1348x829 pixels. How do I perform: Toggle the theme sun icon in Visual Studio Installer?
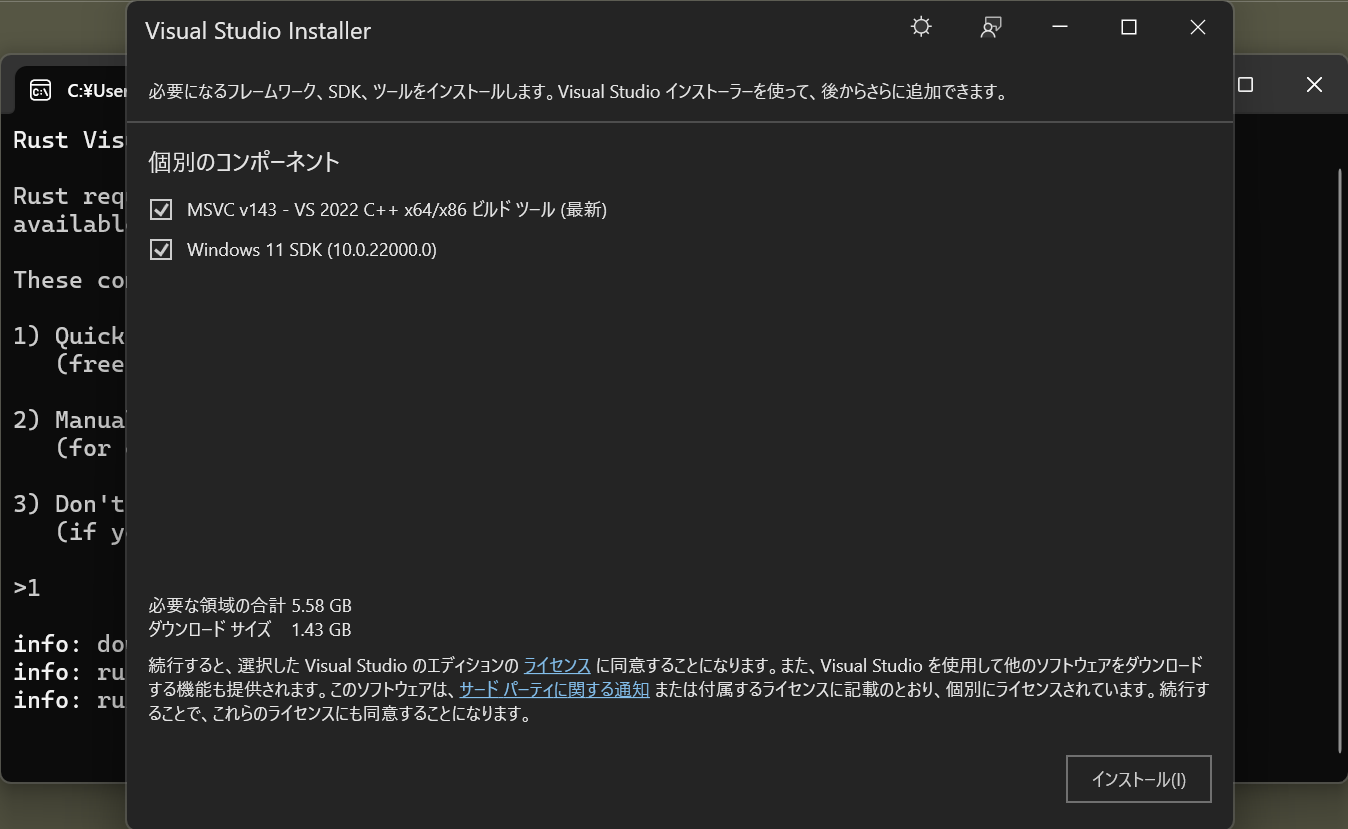click(921, 27)
